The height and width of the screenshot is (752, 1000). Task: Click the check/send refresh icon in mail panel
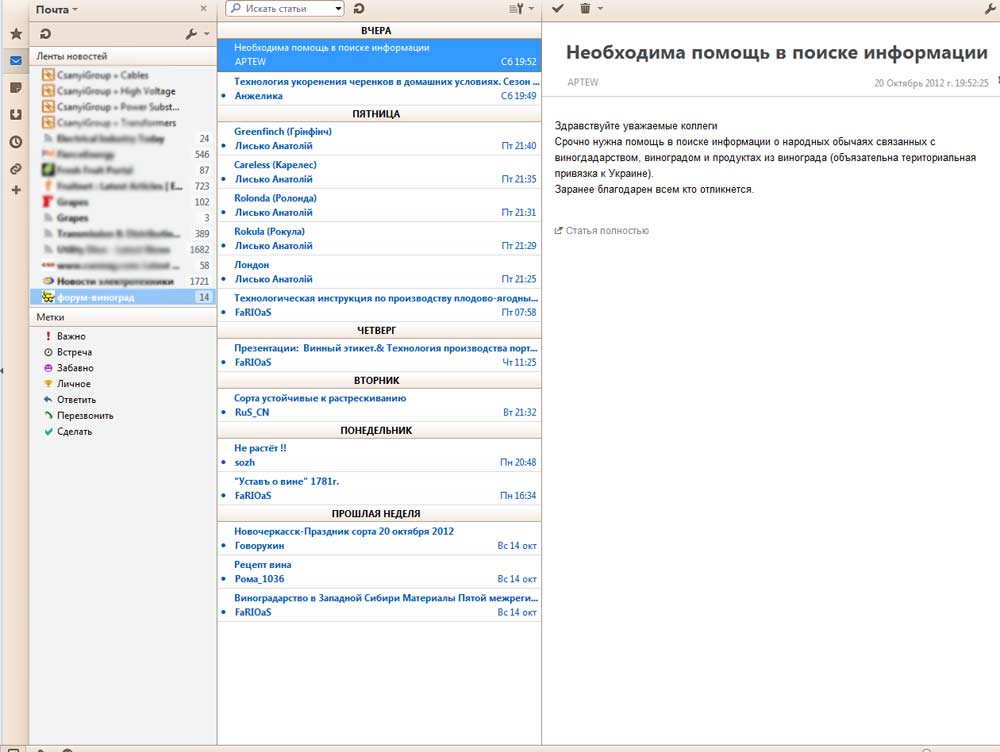point(45,34)
